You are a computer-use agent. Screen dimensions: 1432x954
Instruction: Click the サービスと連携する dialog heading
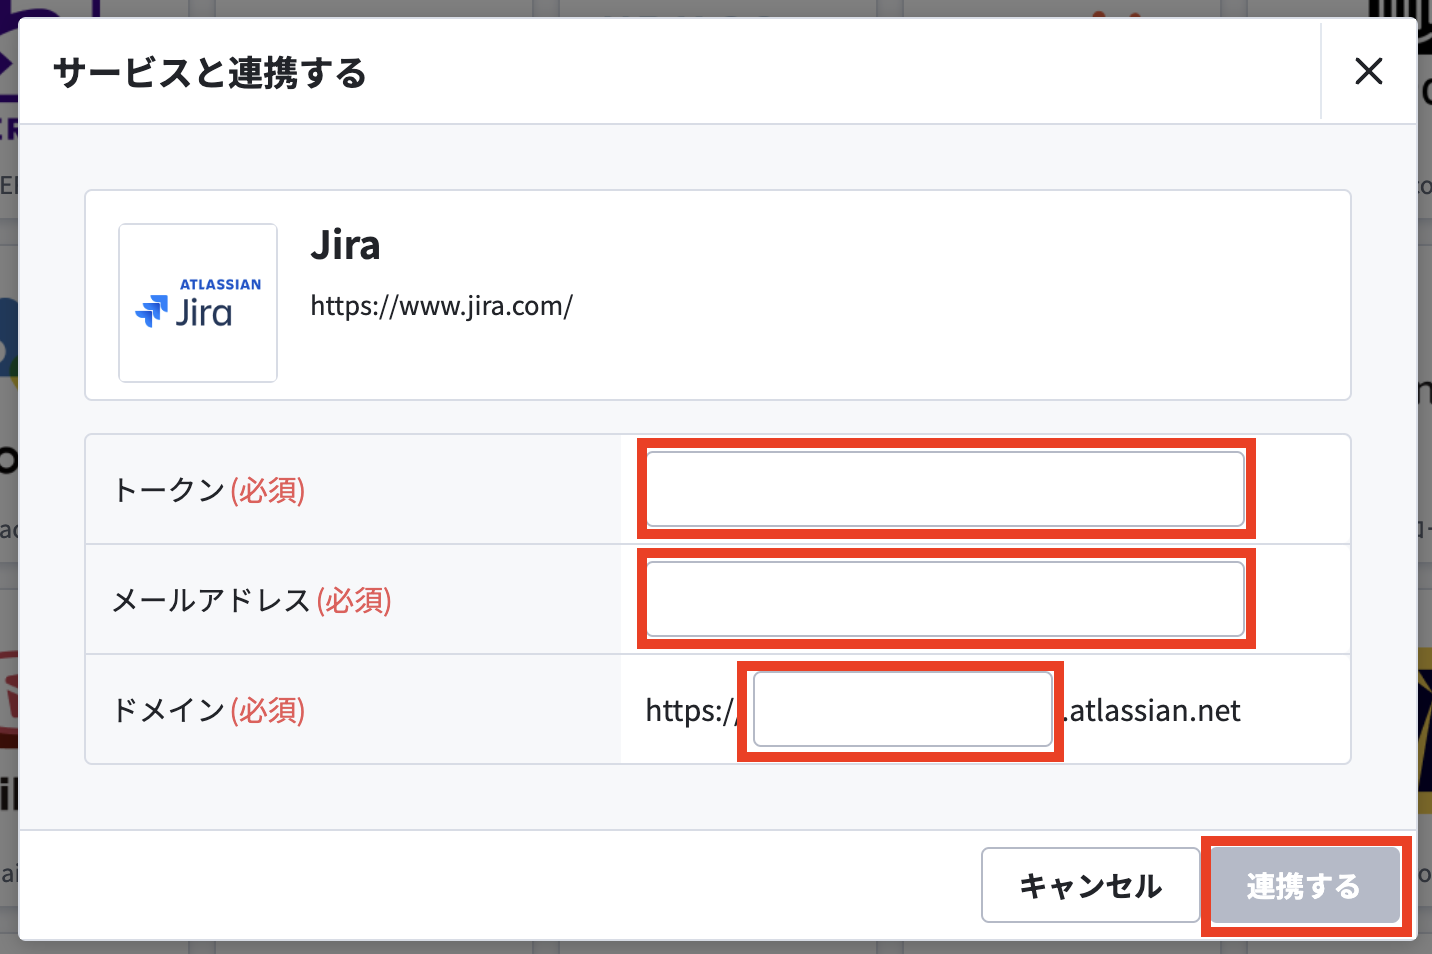pyautogui.click(x=210, y=73)
